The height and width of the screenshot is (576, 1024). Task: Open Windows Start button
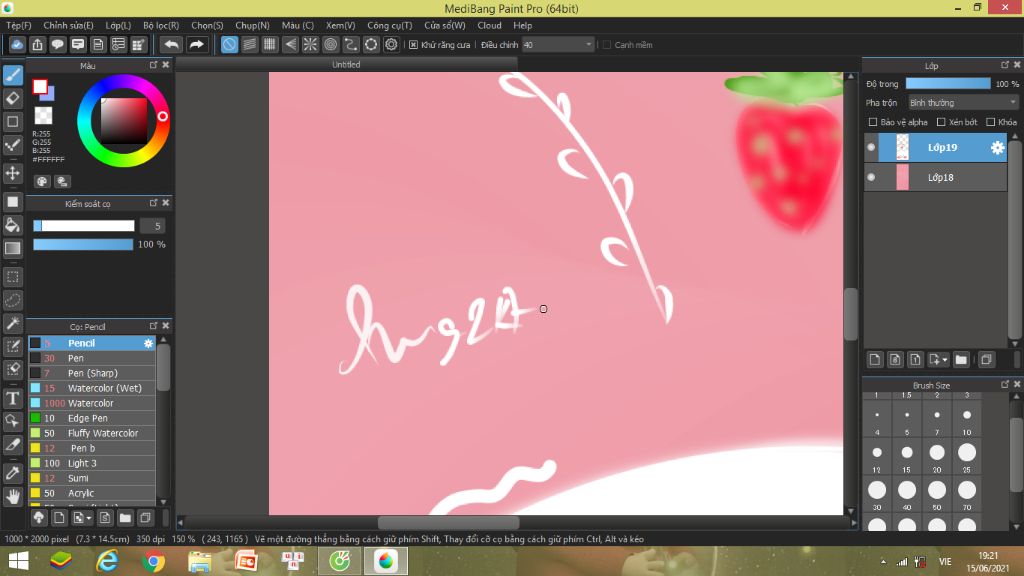[18, 561]
